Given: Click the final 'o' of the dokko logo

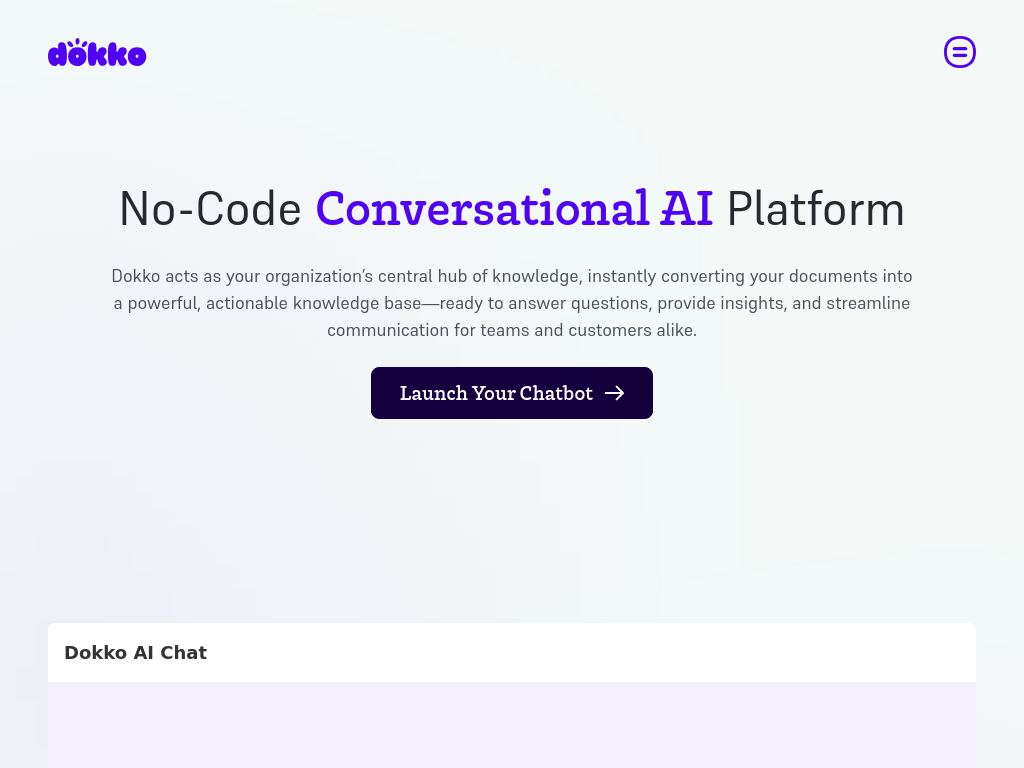Looking at the screenshot, I should click(136, 56).
